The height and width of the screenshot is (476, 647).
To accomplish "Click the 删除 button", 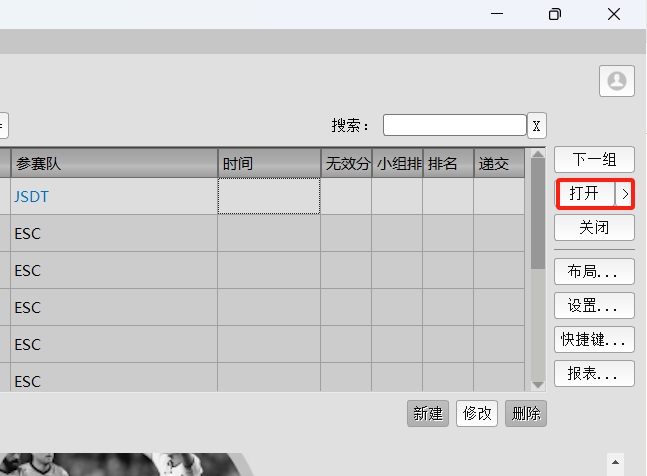I will coord(526,413).
